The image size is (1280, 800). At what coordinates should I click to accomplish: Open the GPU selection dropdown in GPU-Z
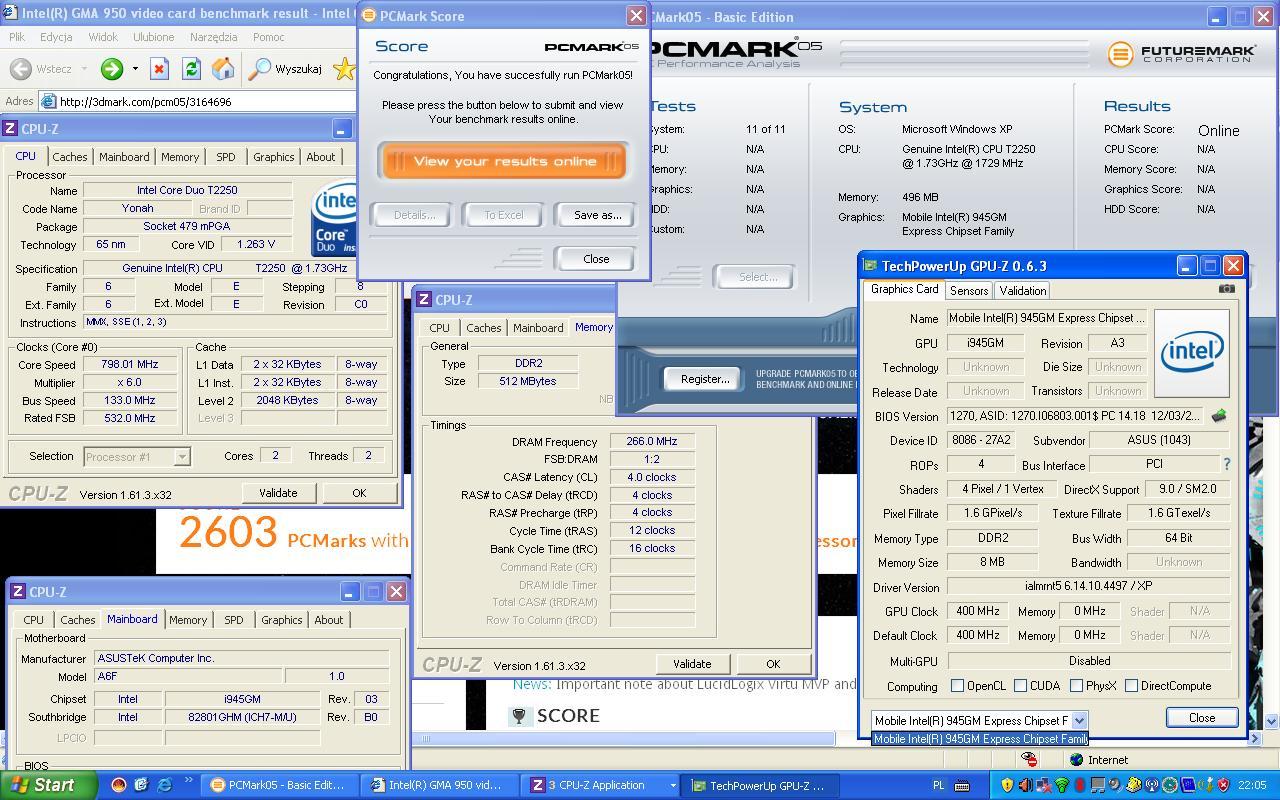pos(1079,720)
